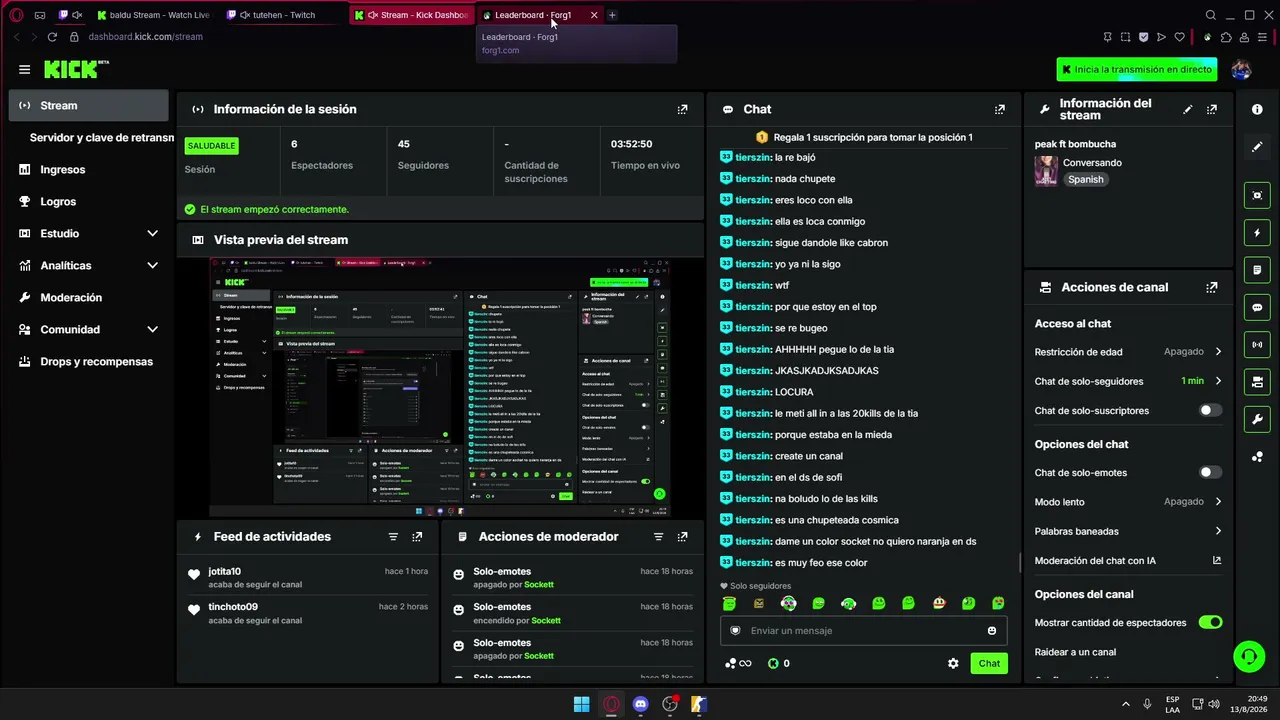Switch to baldu Stream browser tab
The height and width of the screenshot is (720, 1280).
click(x=153, y=15)
